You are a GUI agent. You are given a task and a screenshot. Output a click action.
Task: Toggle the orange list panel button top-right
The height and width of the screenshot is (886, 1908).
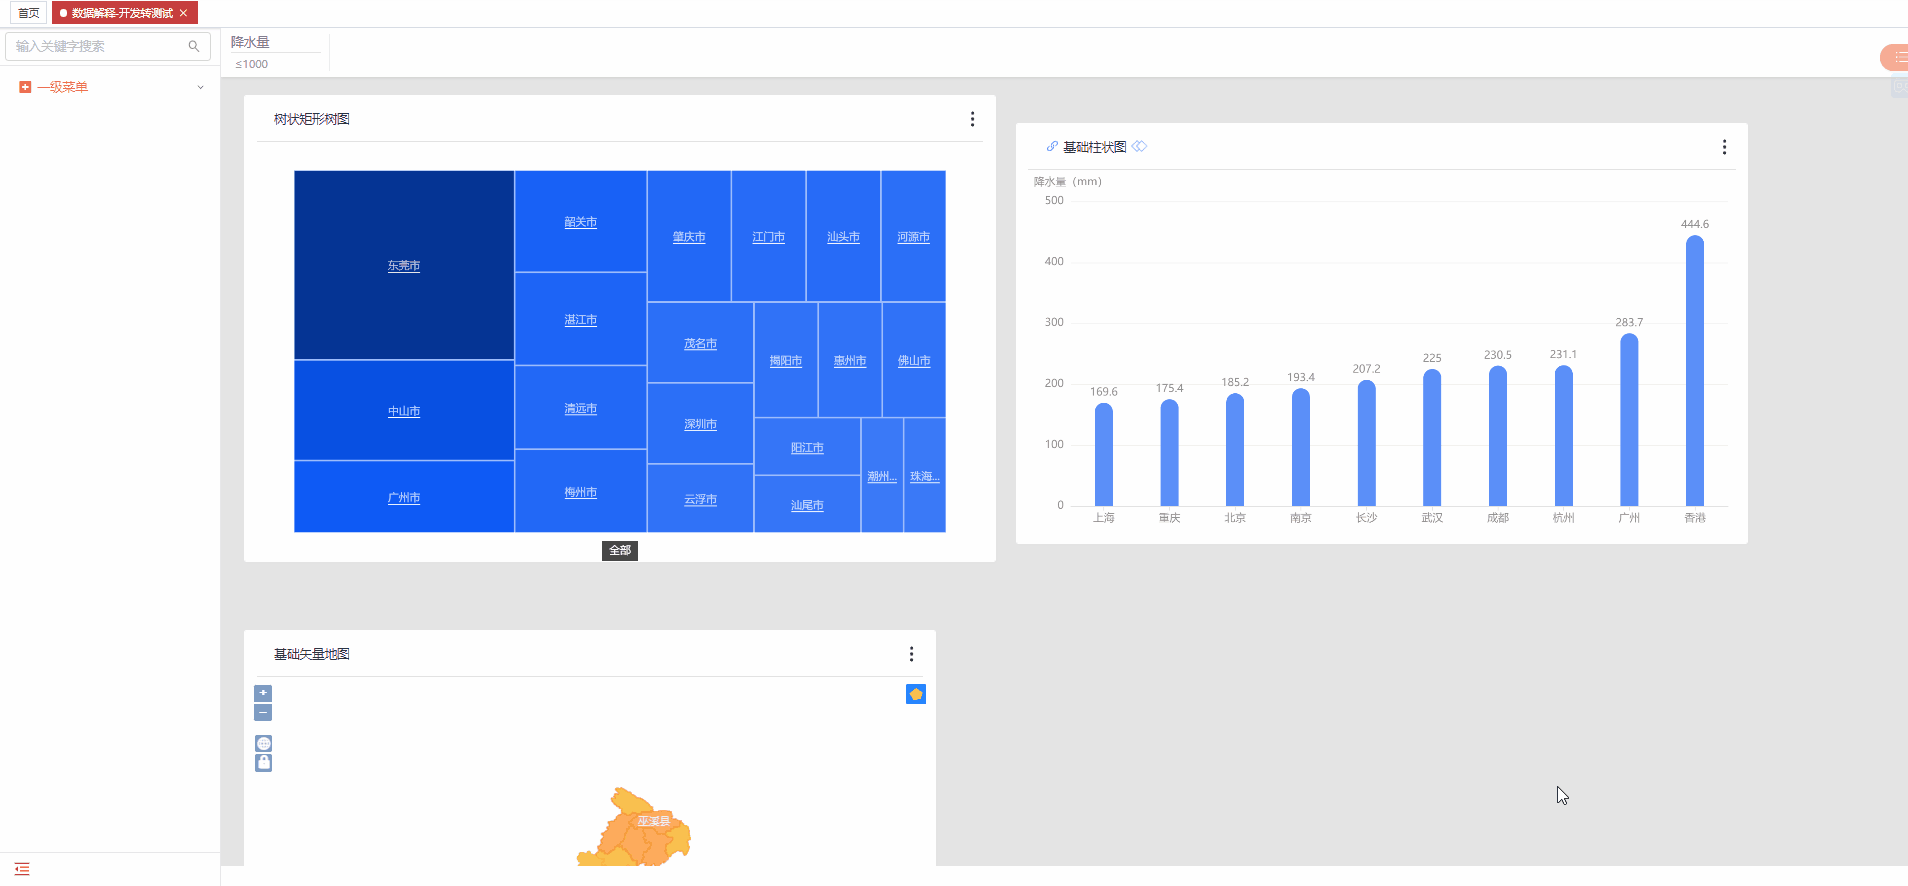coord(1896,58)
